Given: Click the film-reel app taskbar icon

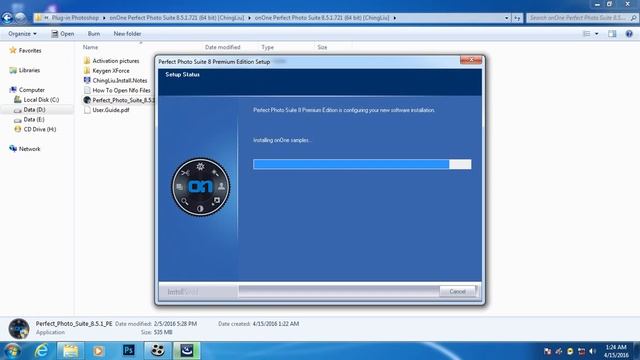Looking at the screenshot, I should (x=158, y=351).
